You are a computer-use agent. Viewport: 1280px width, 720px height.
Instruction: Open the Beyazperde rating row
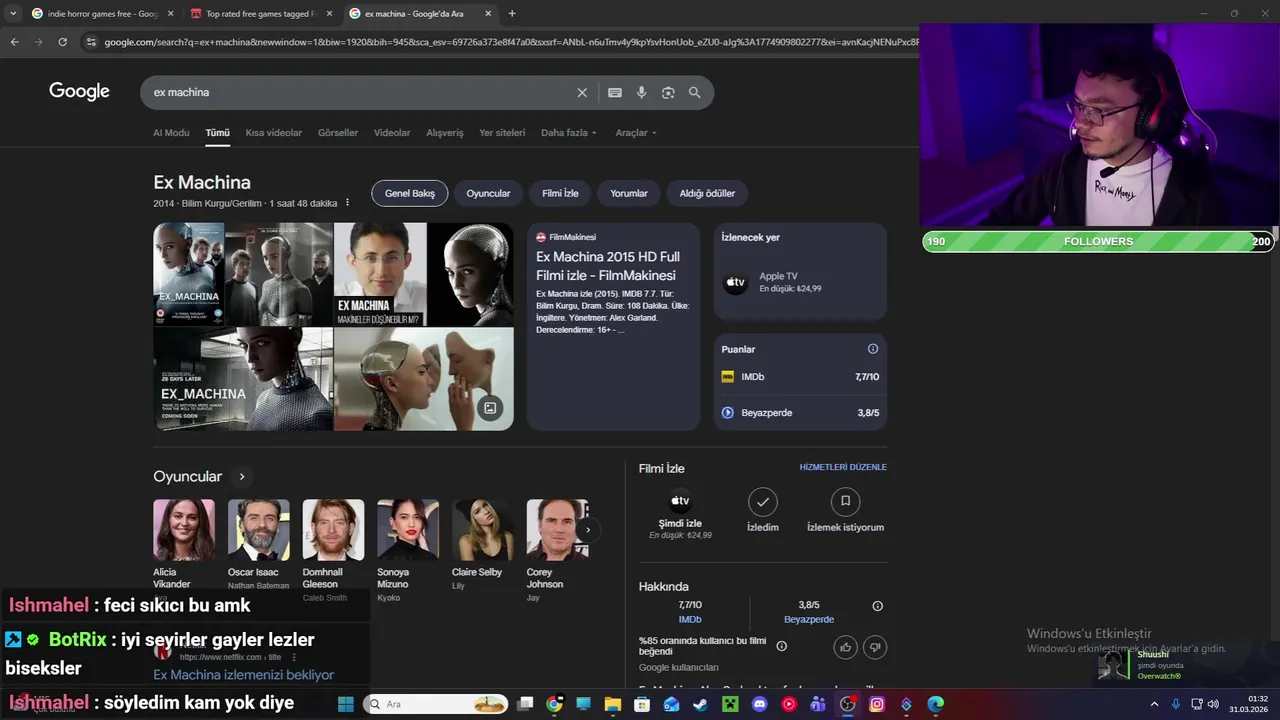pyautogui.click(x=800, y=413)
